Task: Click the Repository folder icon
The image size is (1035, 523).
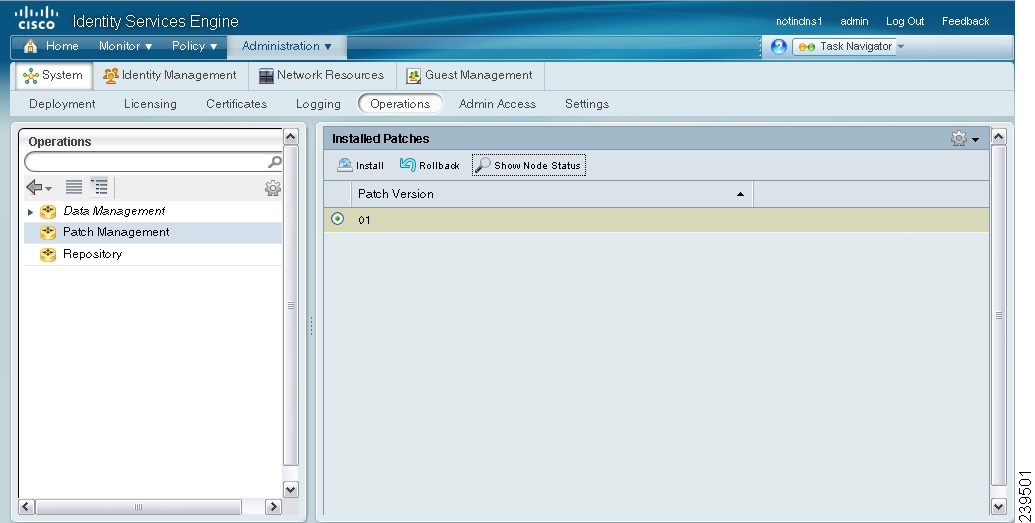Action: [x=48, y=254]
